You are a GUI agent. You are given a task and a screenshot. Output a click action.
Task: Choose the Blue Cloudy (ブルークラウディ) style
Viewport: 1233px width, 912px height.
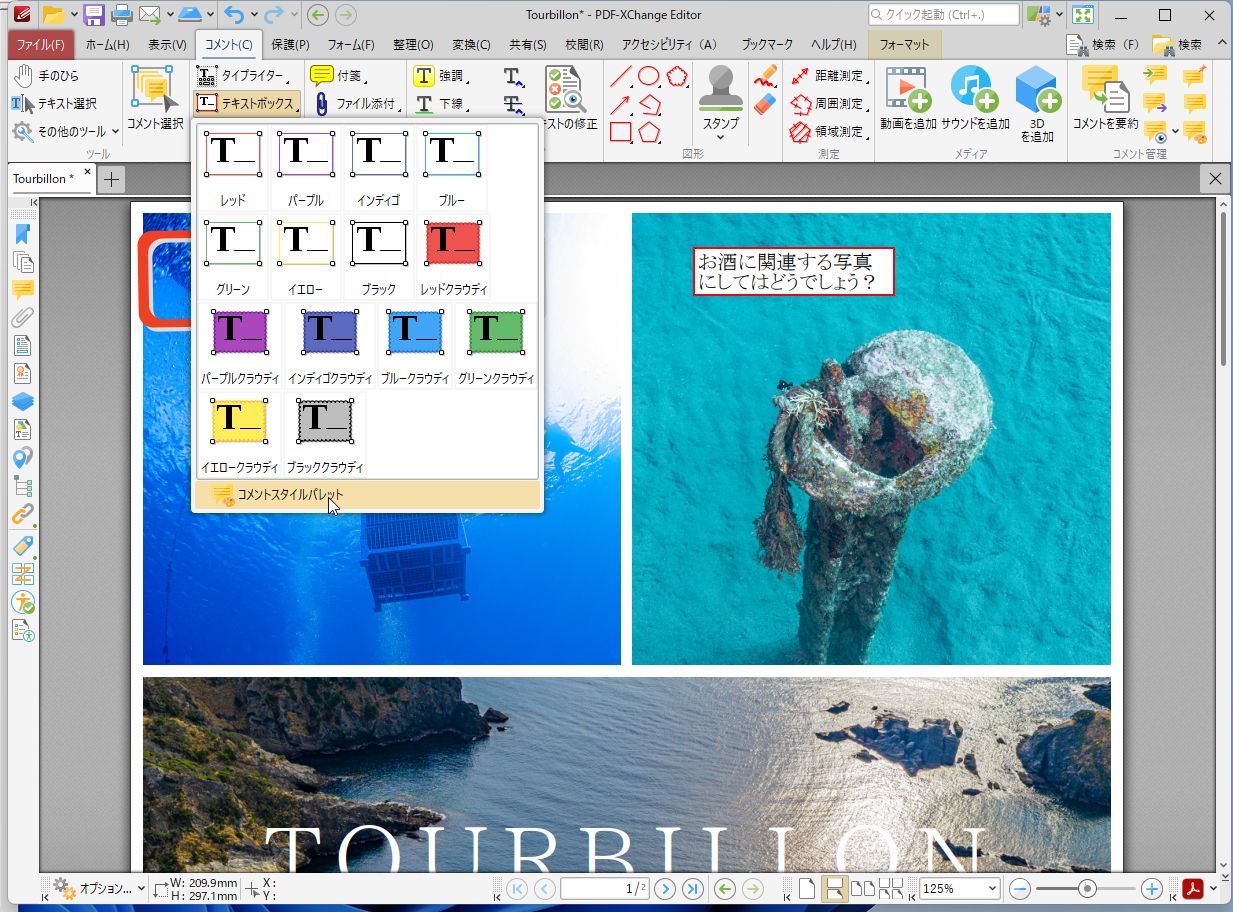415,346
